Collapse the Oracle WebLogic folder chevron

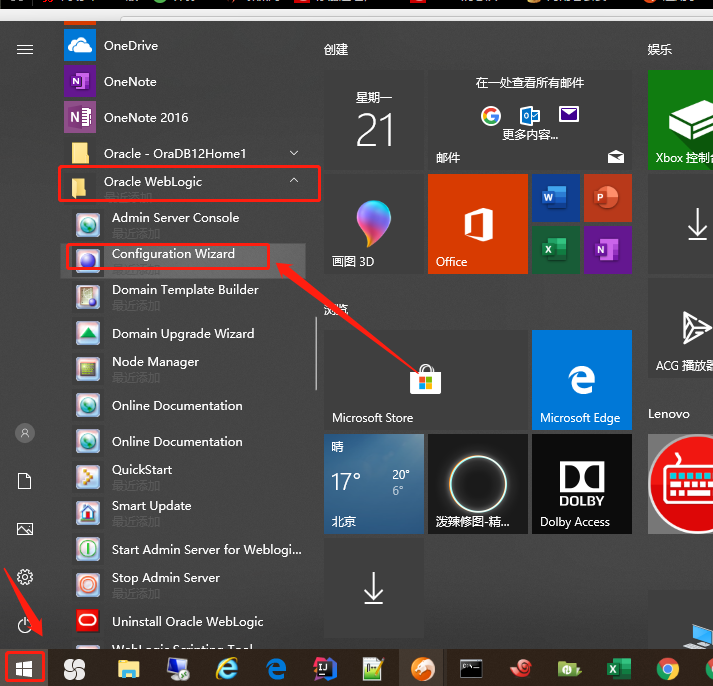pos(294,180)
